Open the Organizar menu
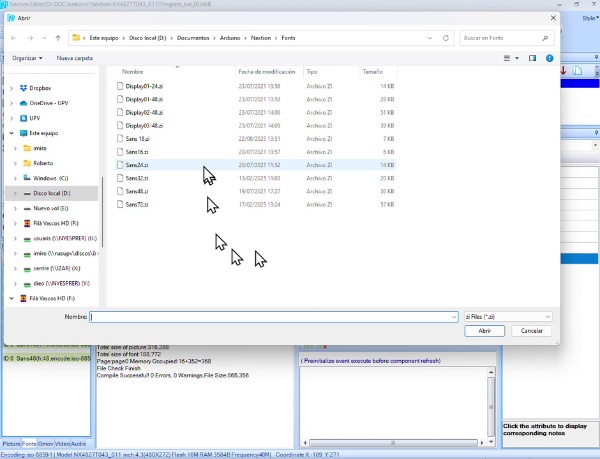The image size is (600, 459). coord(27,58)
